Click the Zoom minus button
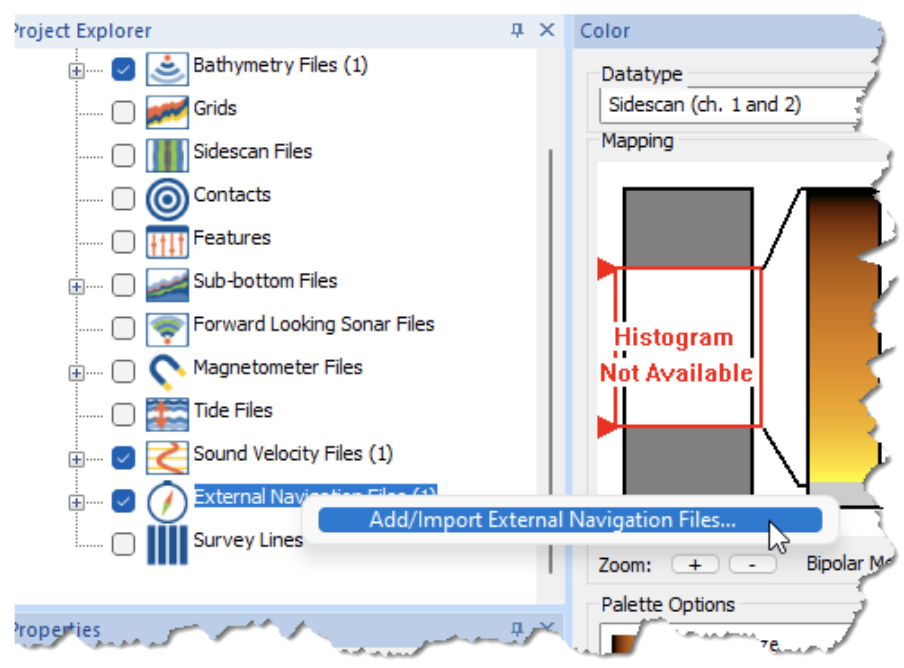This screenshot has width=904, height=668. (x=752, y=565)
